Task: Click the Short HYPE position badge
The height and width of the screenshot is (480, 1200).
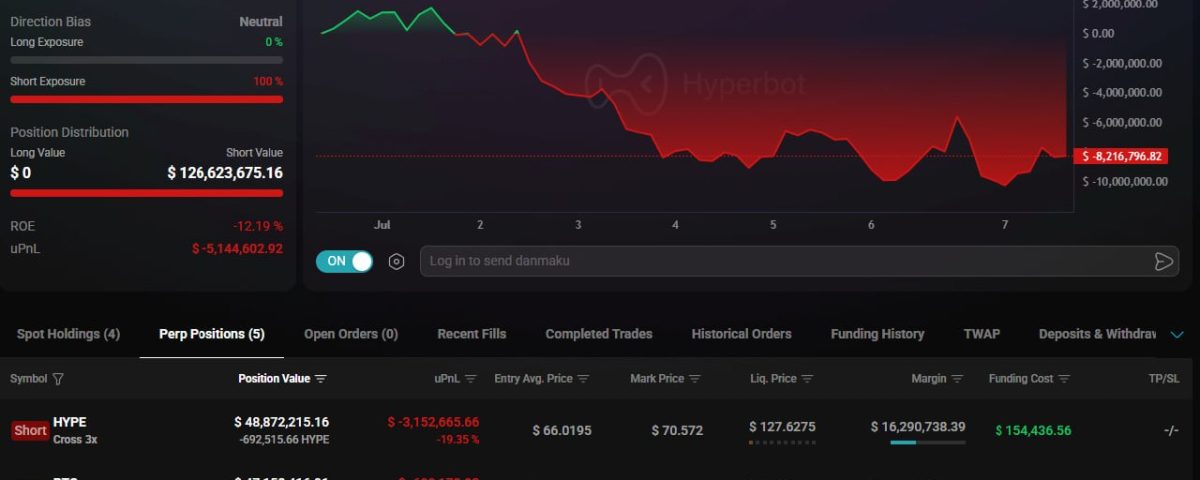Action: click(x=30, y=431)
